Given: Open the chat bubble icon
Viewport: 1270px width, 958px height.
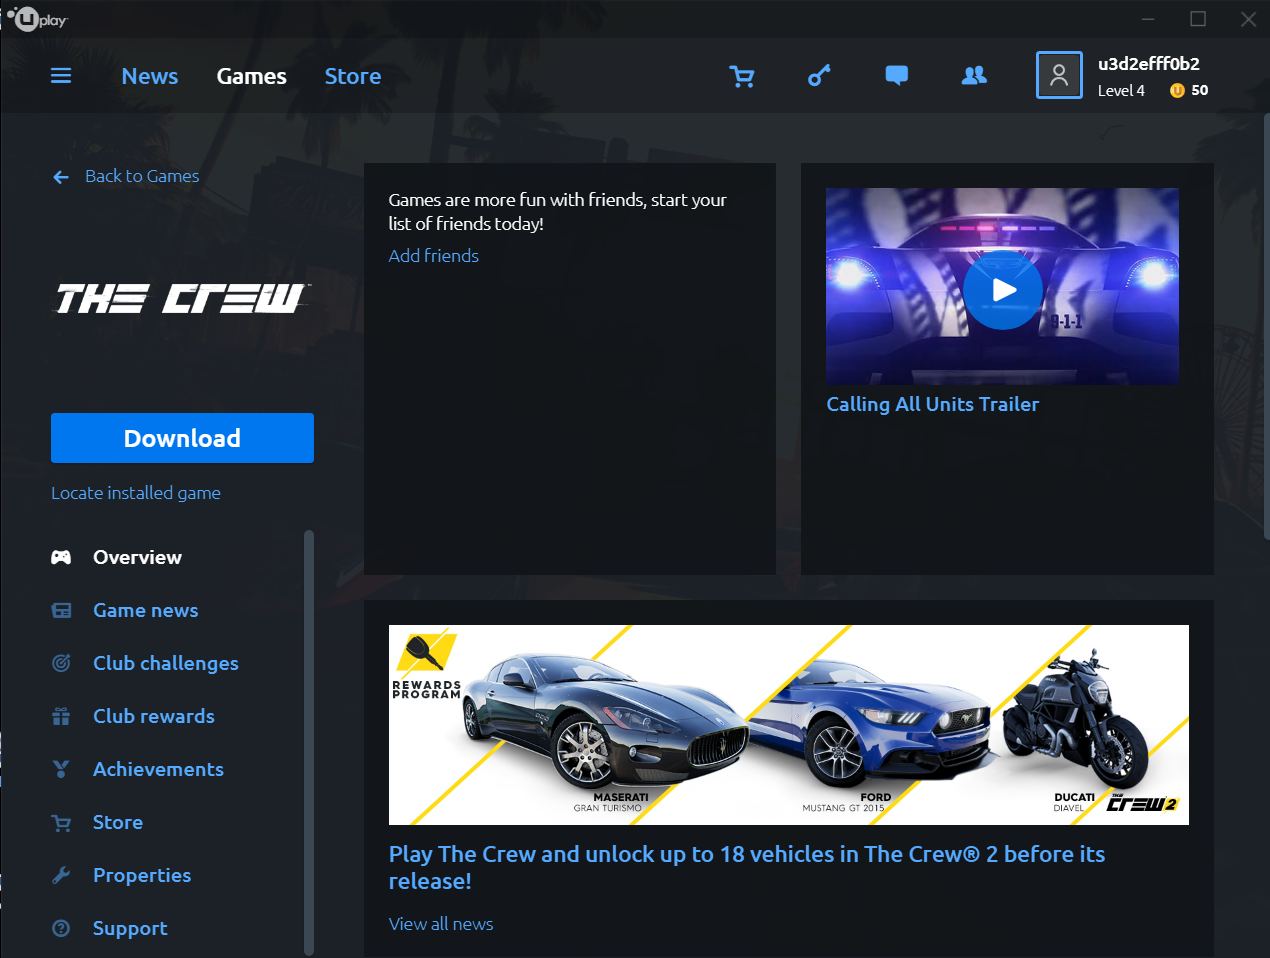Looking at the screenshot, I should pyautogui.click(x=897, y=75).
